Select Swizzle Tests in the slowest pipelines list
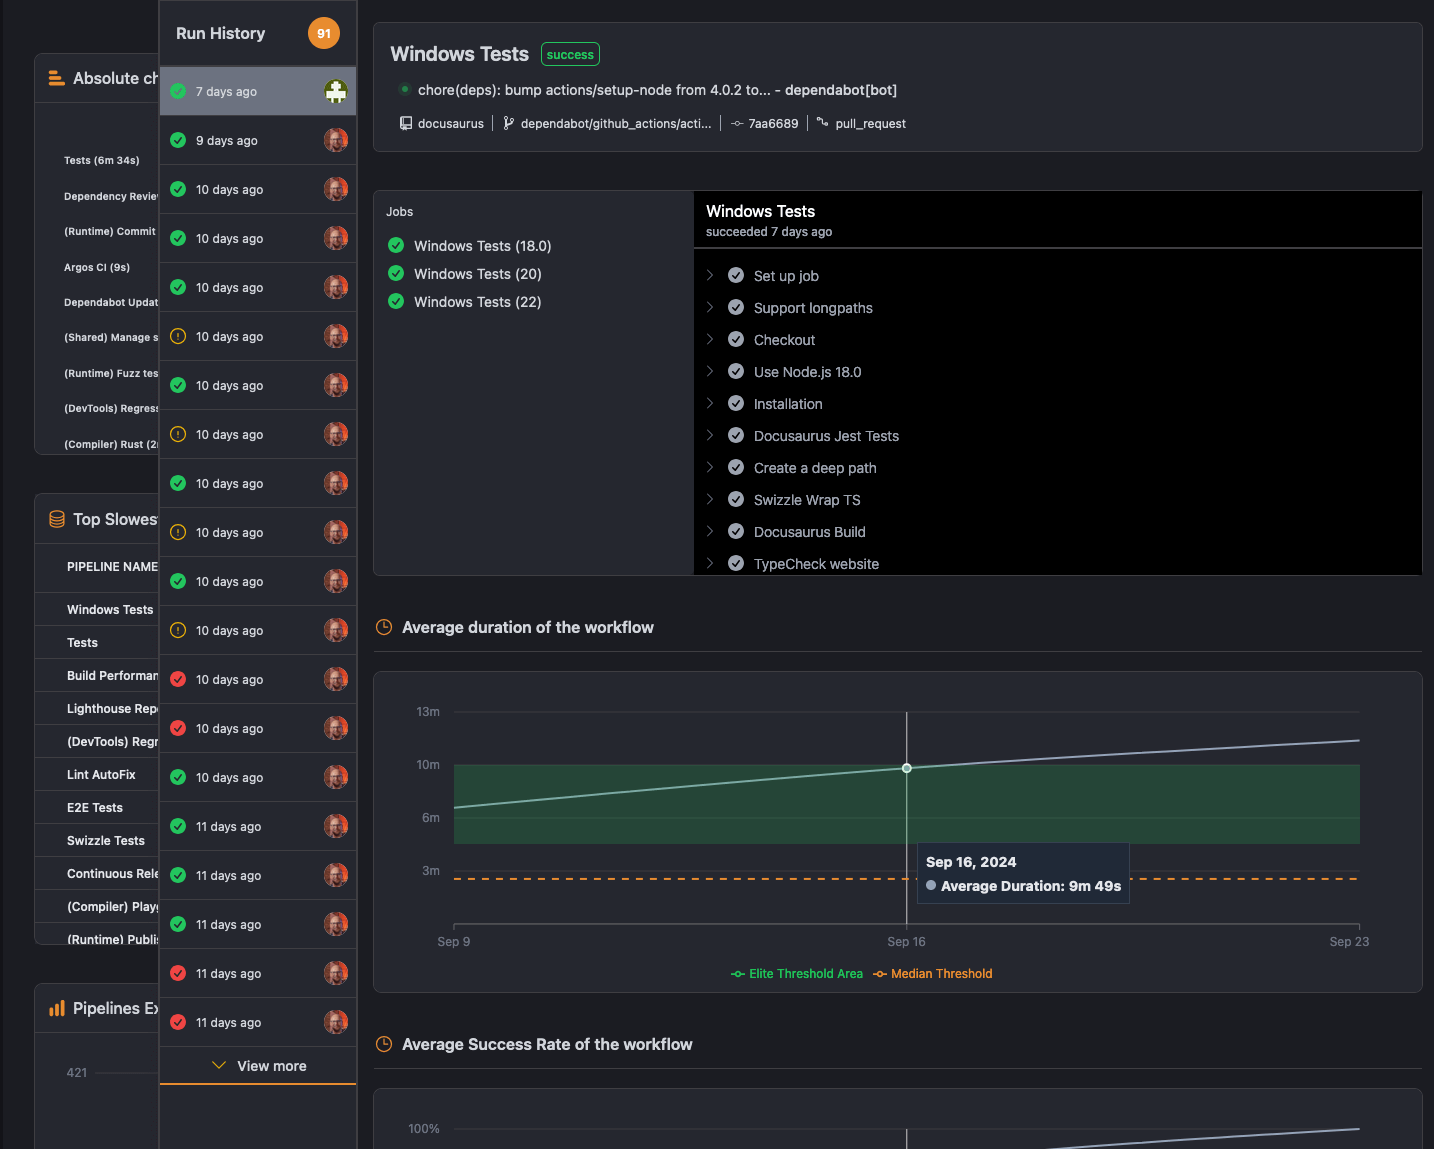1434x1149 pixels. click(105, 840)
